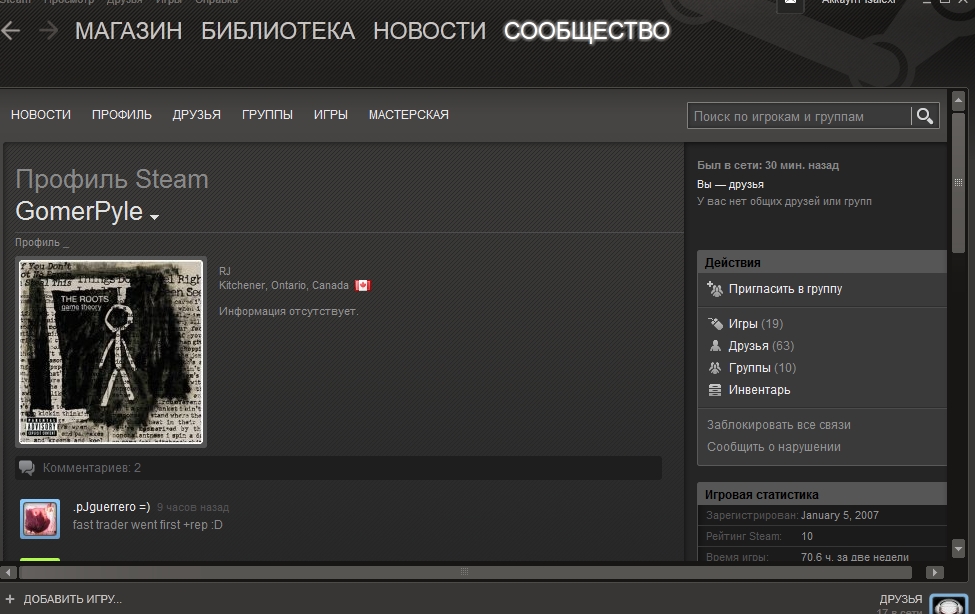Viewport: 975px width, 614px height.
Task: Click the comments speech bubble icon
Action: coord(27,468)
